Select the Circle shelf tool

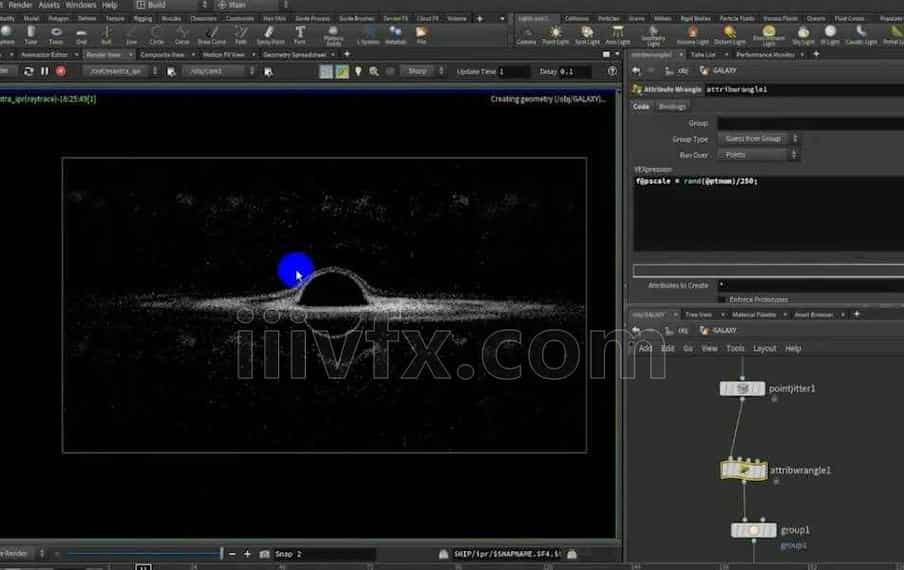pyautogui.click(x=156, y=35)
